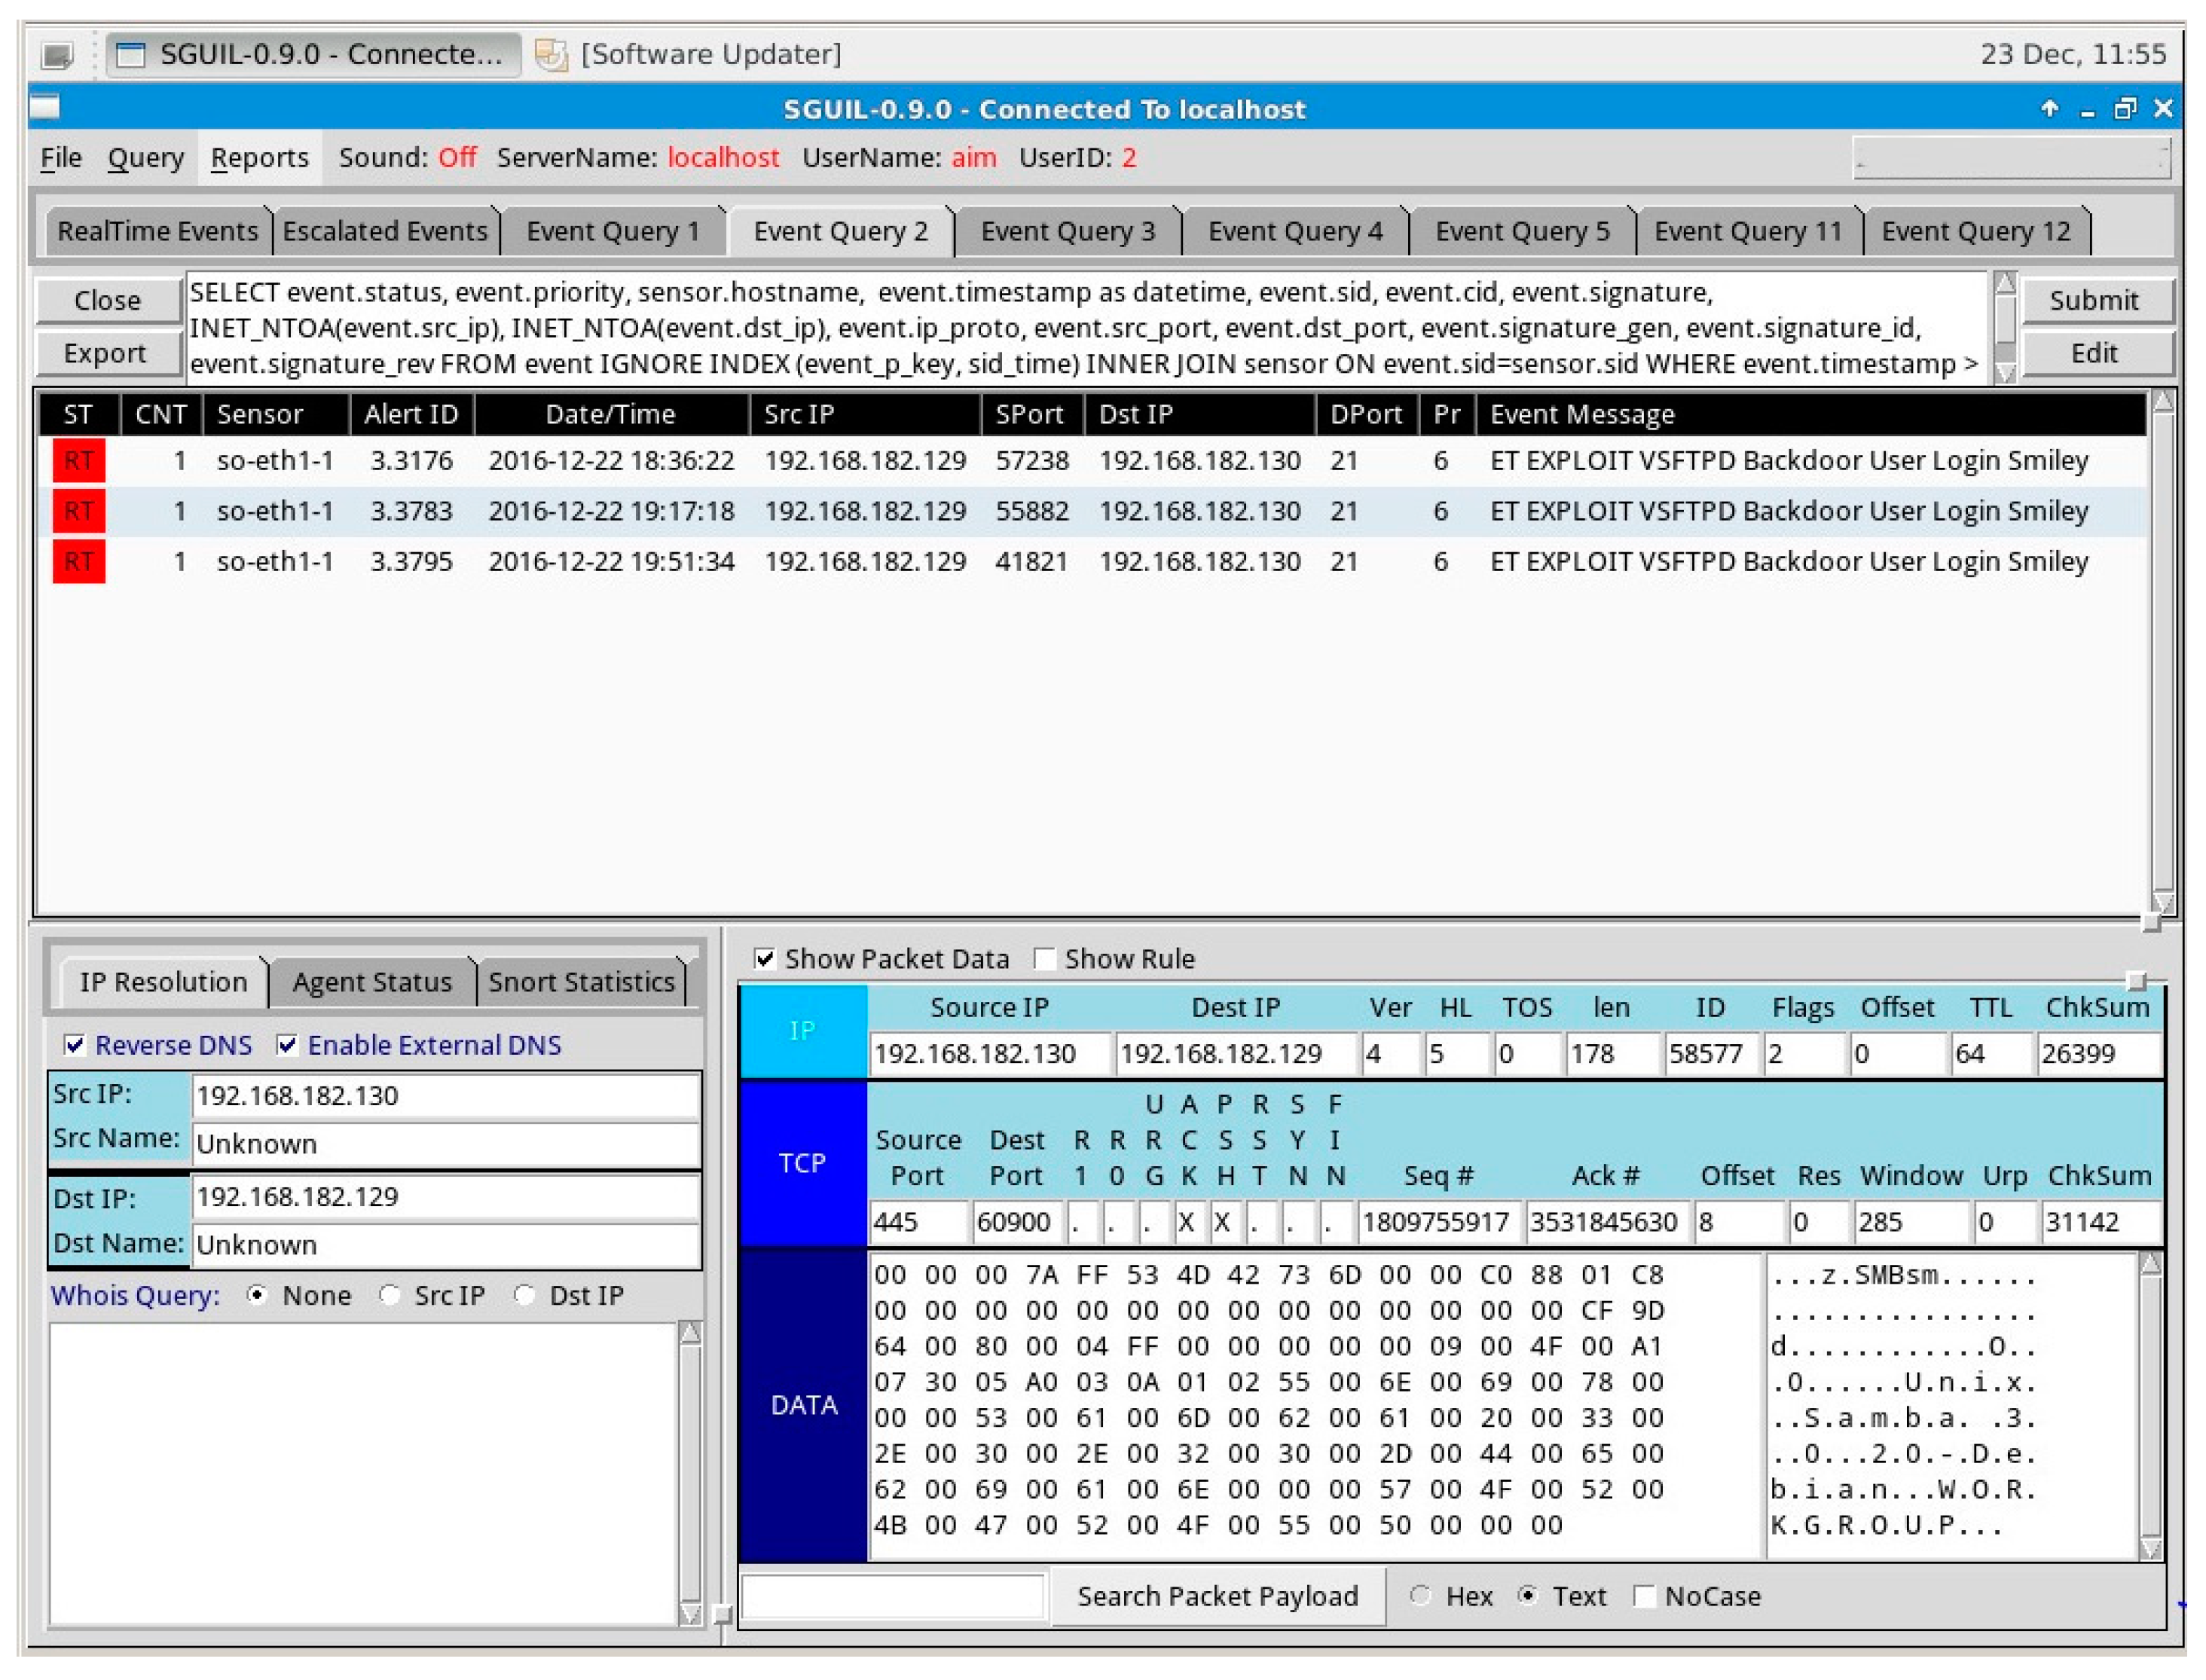Image resolution: width=2206 pixels, height=1680 pixels.
Task: Click the SGUIL window menu icon
Action: coord(45,107)
